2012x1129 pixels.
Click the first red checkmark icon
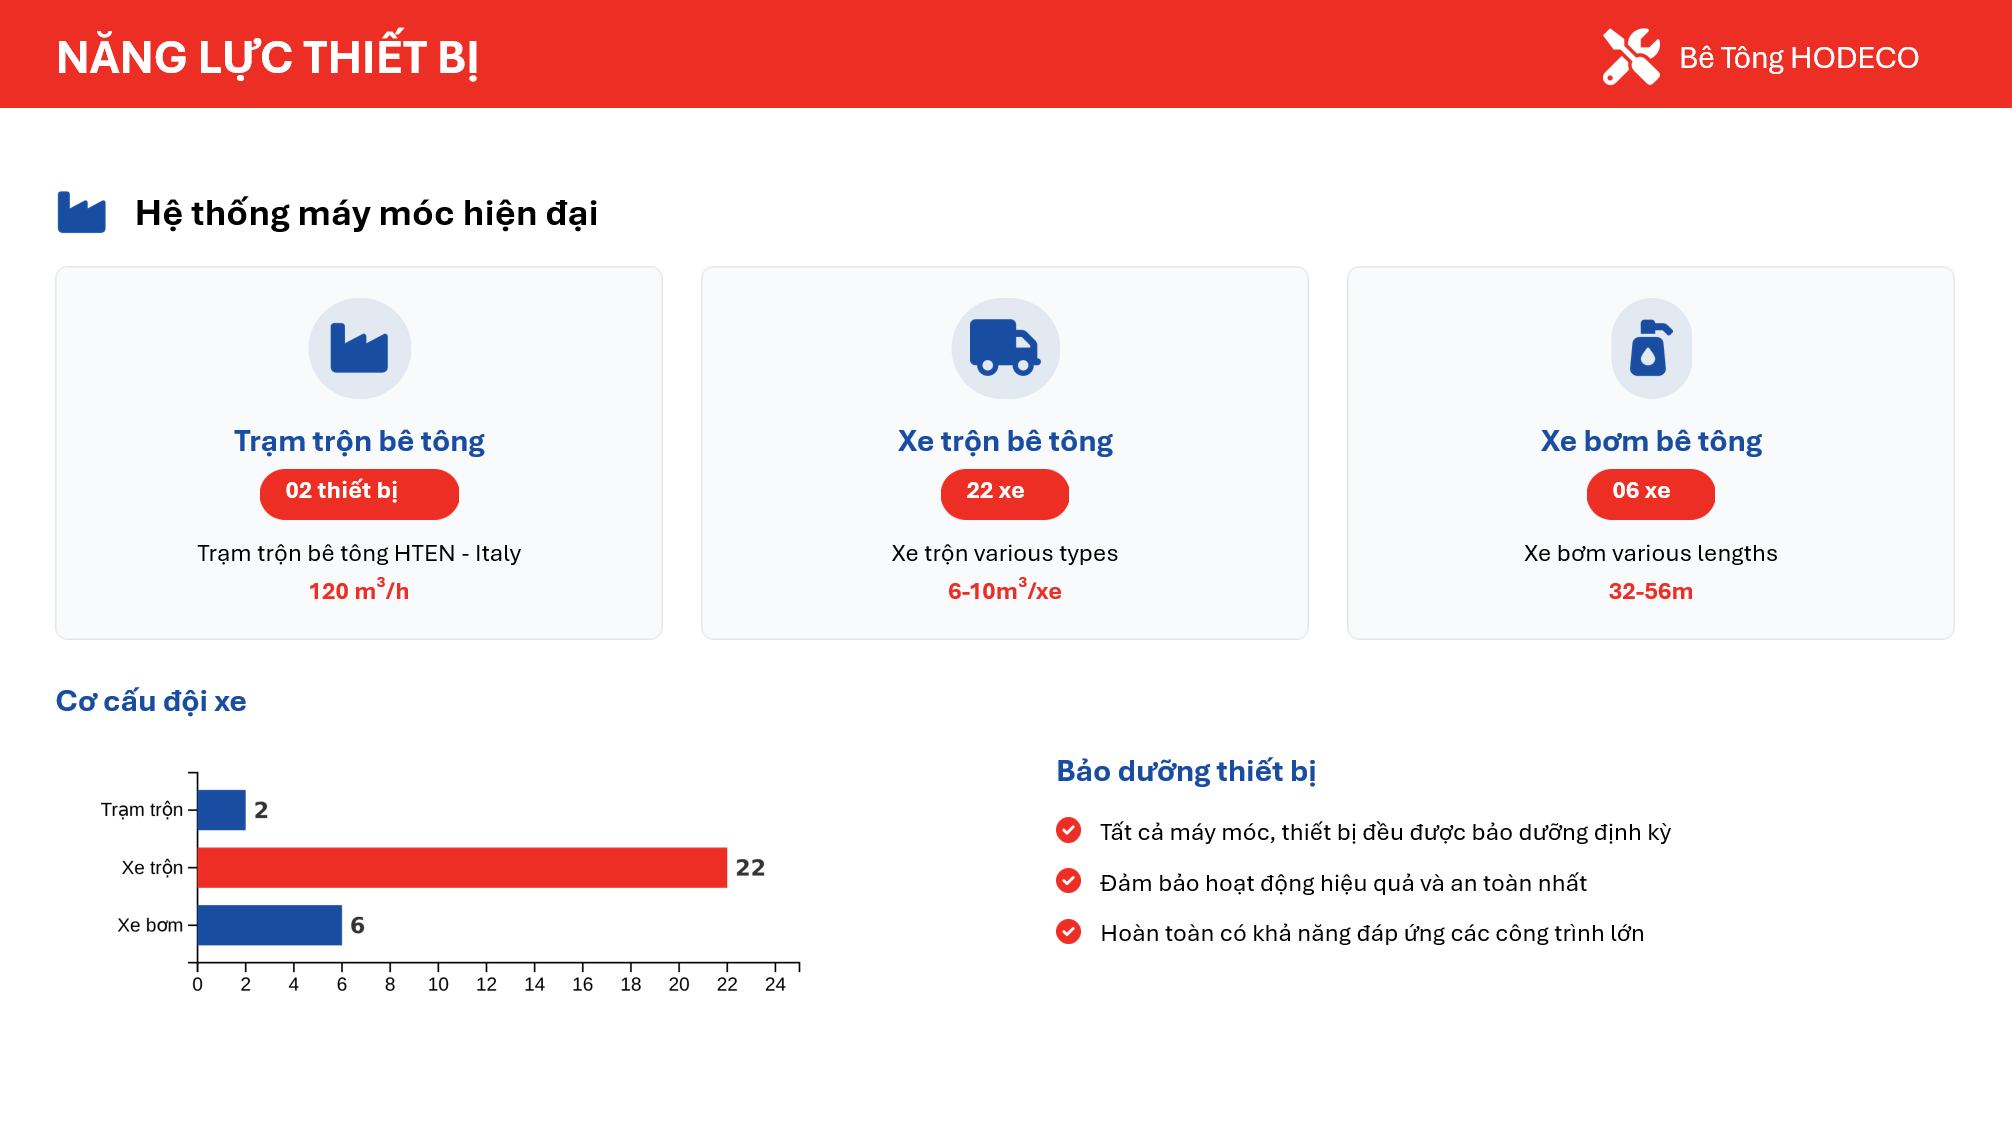(x=1068, y=830)
